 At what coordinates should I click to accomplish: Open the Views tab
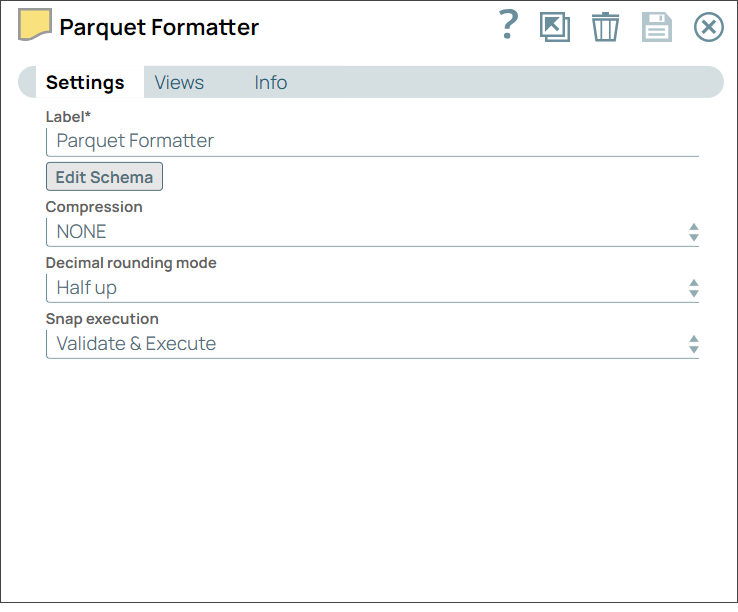(x=179, y=83)
